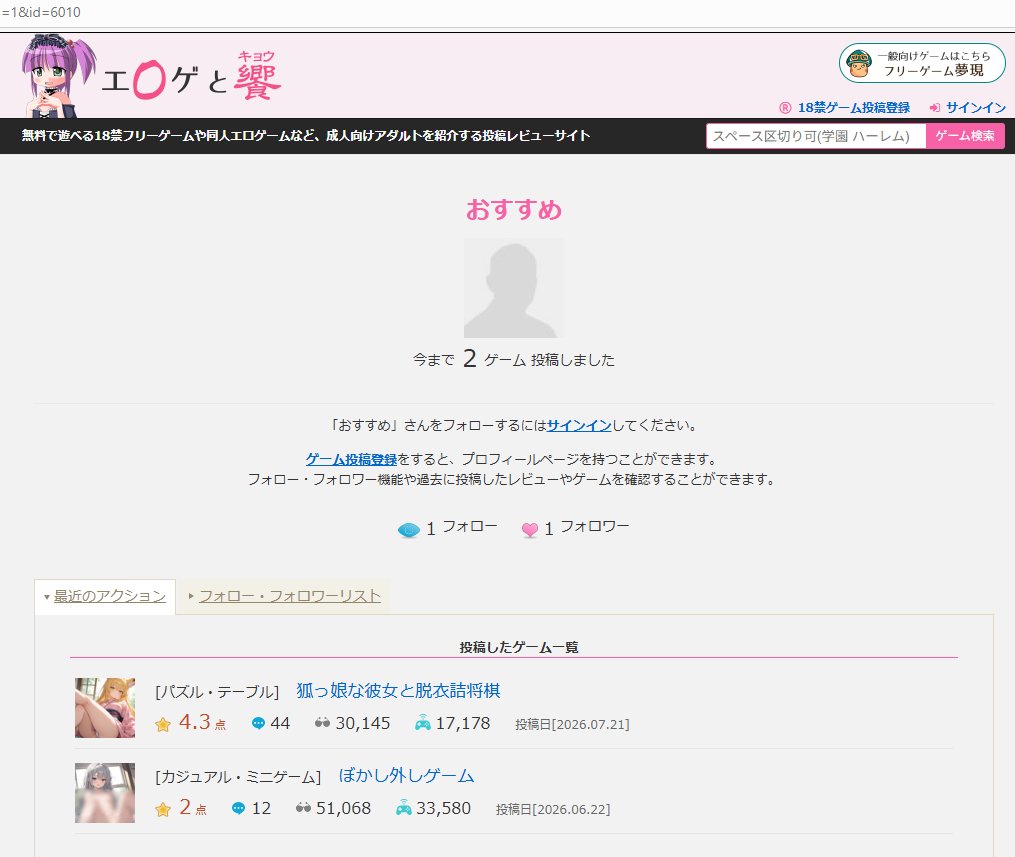The height and width of the screenshot is (857, 1015).
Task: Open the ぼかし外しゲーム game title
Action: tap(407, 775)
